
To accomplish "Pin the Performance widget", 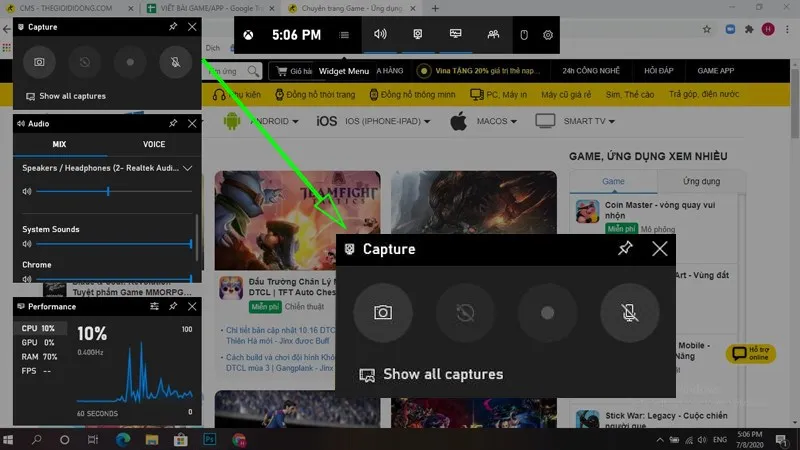I will pyautogui.click(x=173, y=306).
